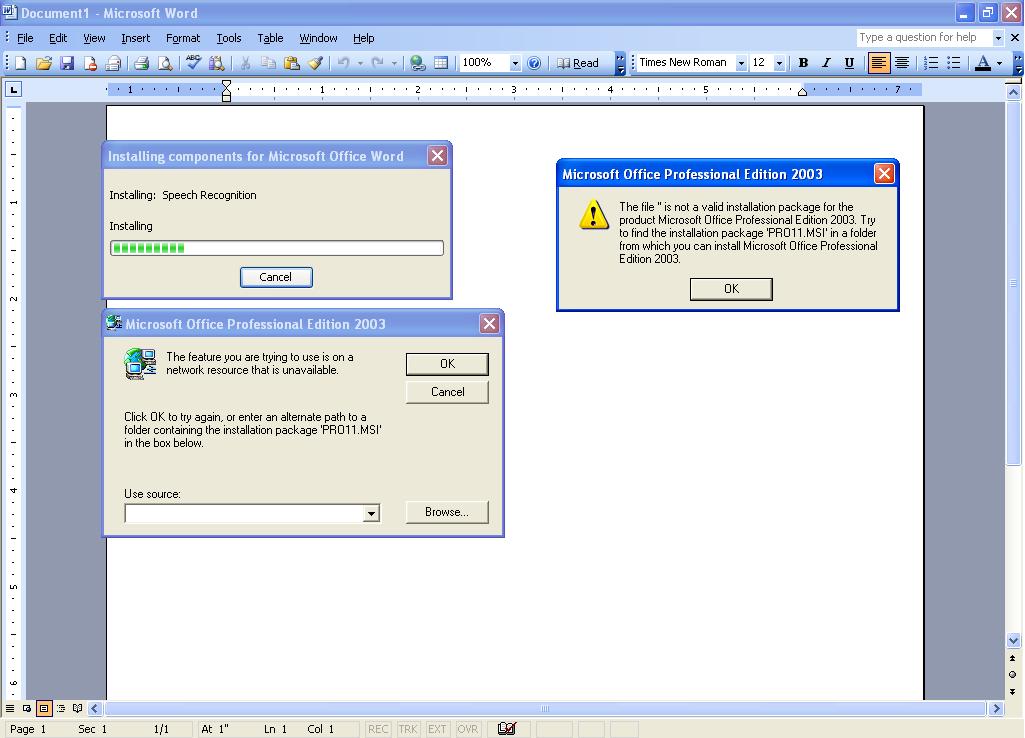Viewport: 1025px width, 738px height.
Task: Click the Undo arrow icon
Action: pyautogui.click(x=344, y=63)
